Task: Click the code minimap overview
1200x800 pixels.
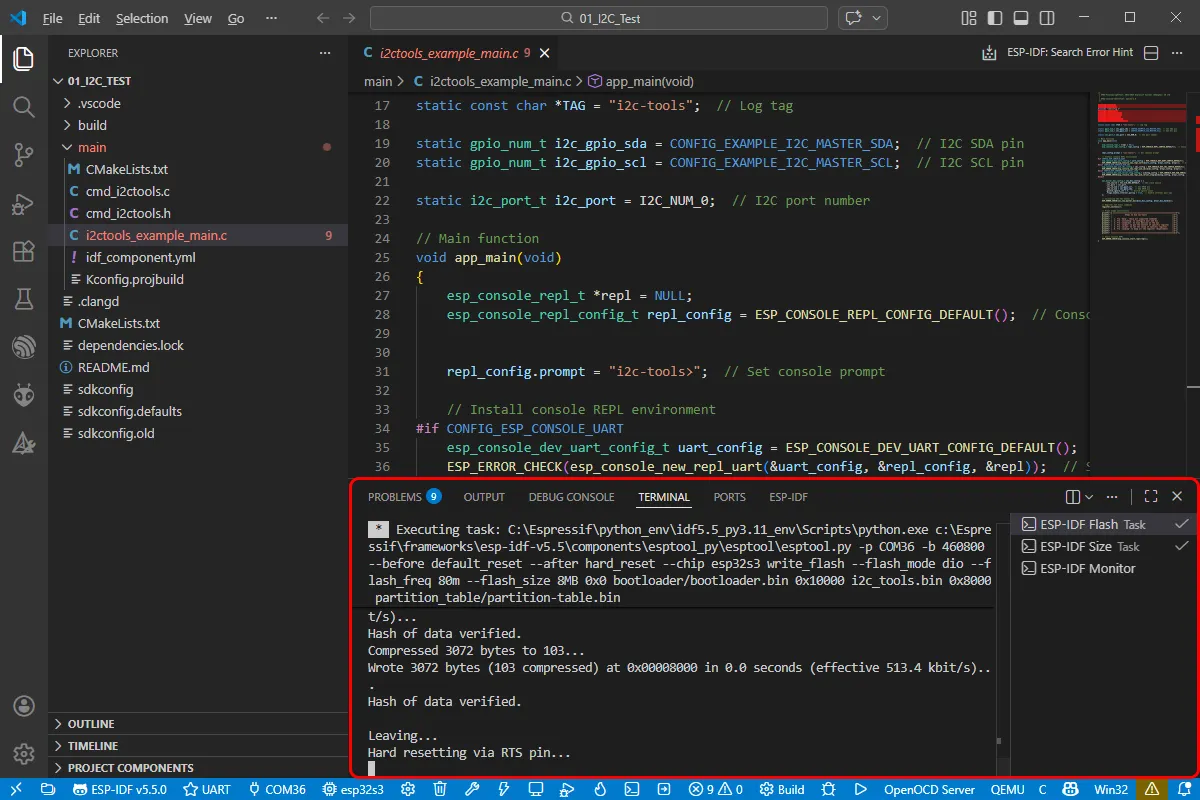Action: click(x=1141, y=170)
